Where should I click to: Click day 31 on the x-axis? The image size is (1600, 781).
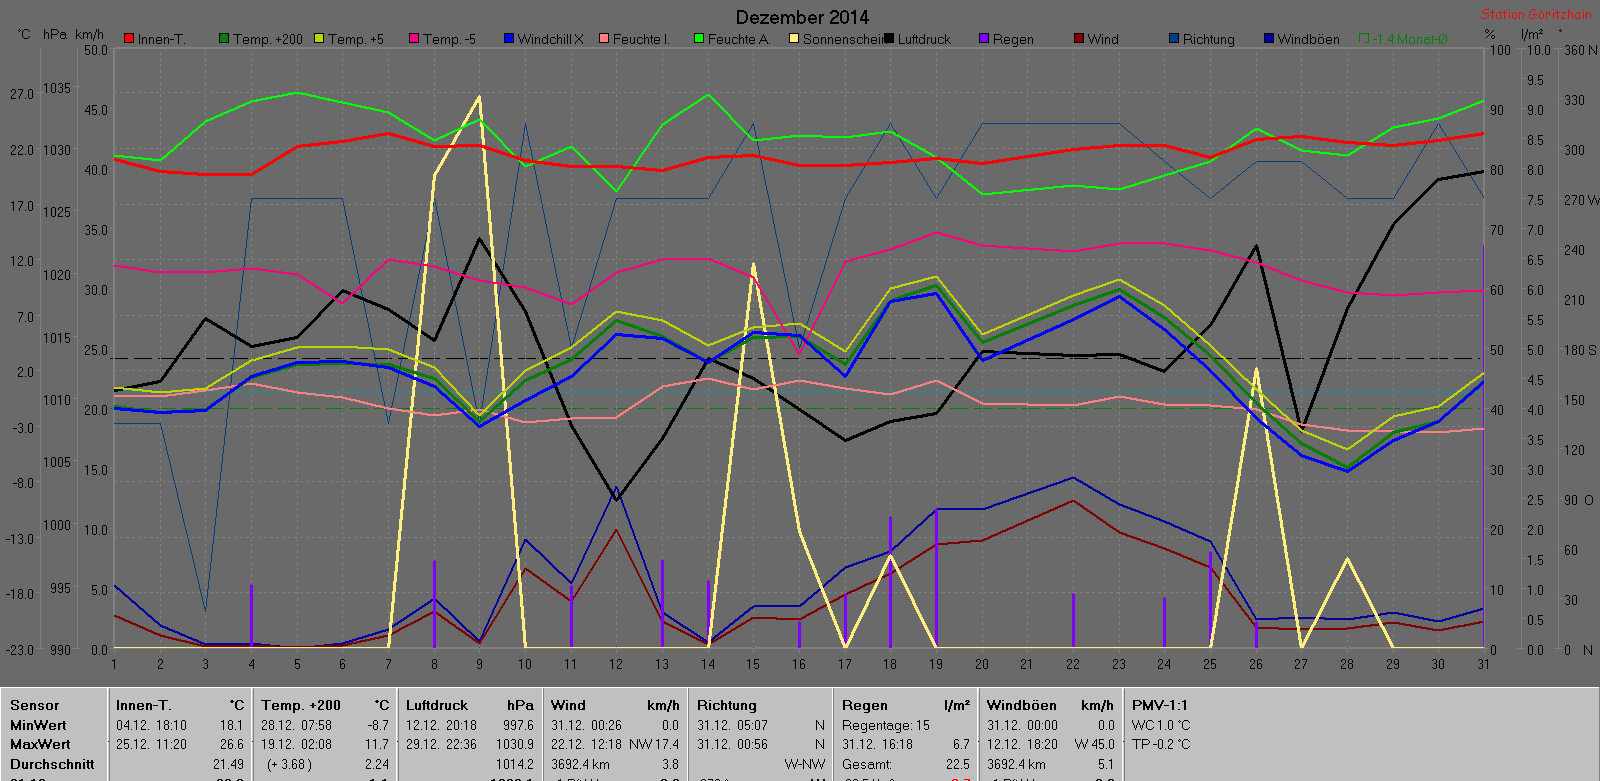(1483, 664)
